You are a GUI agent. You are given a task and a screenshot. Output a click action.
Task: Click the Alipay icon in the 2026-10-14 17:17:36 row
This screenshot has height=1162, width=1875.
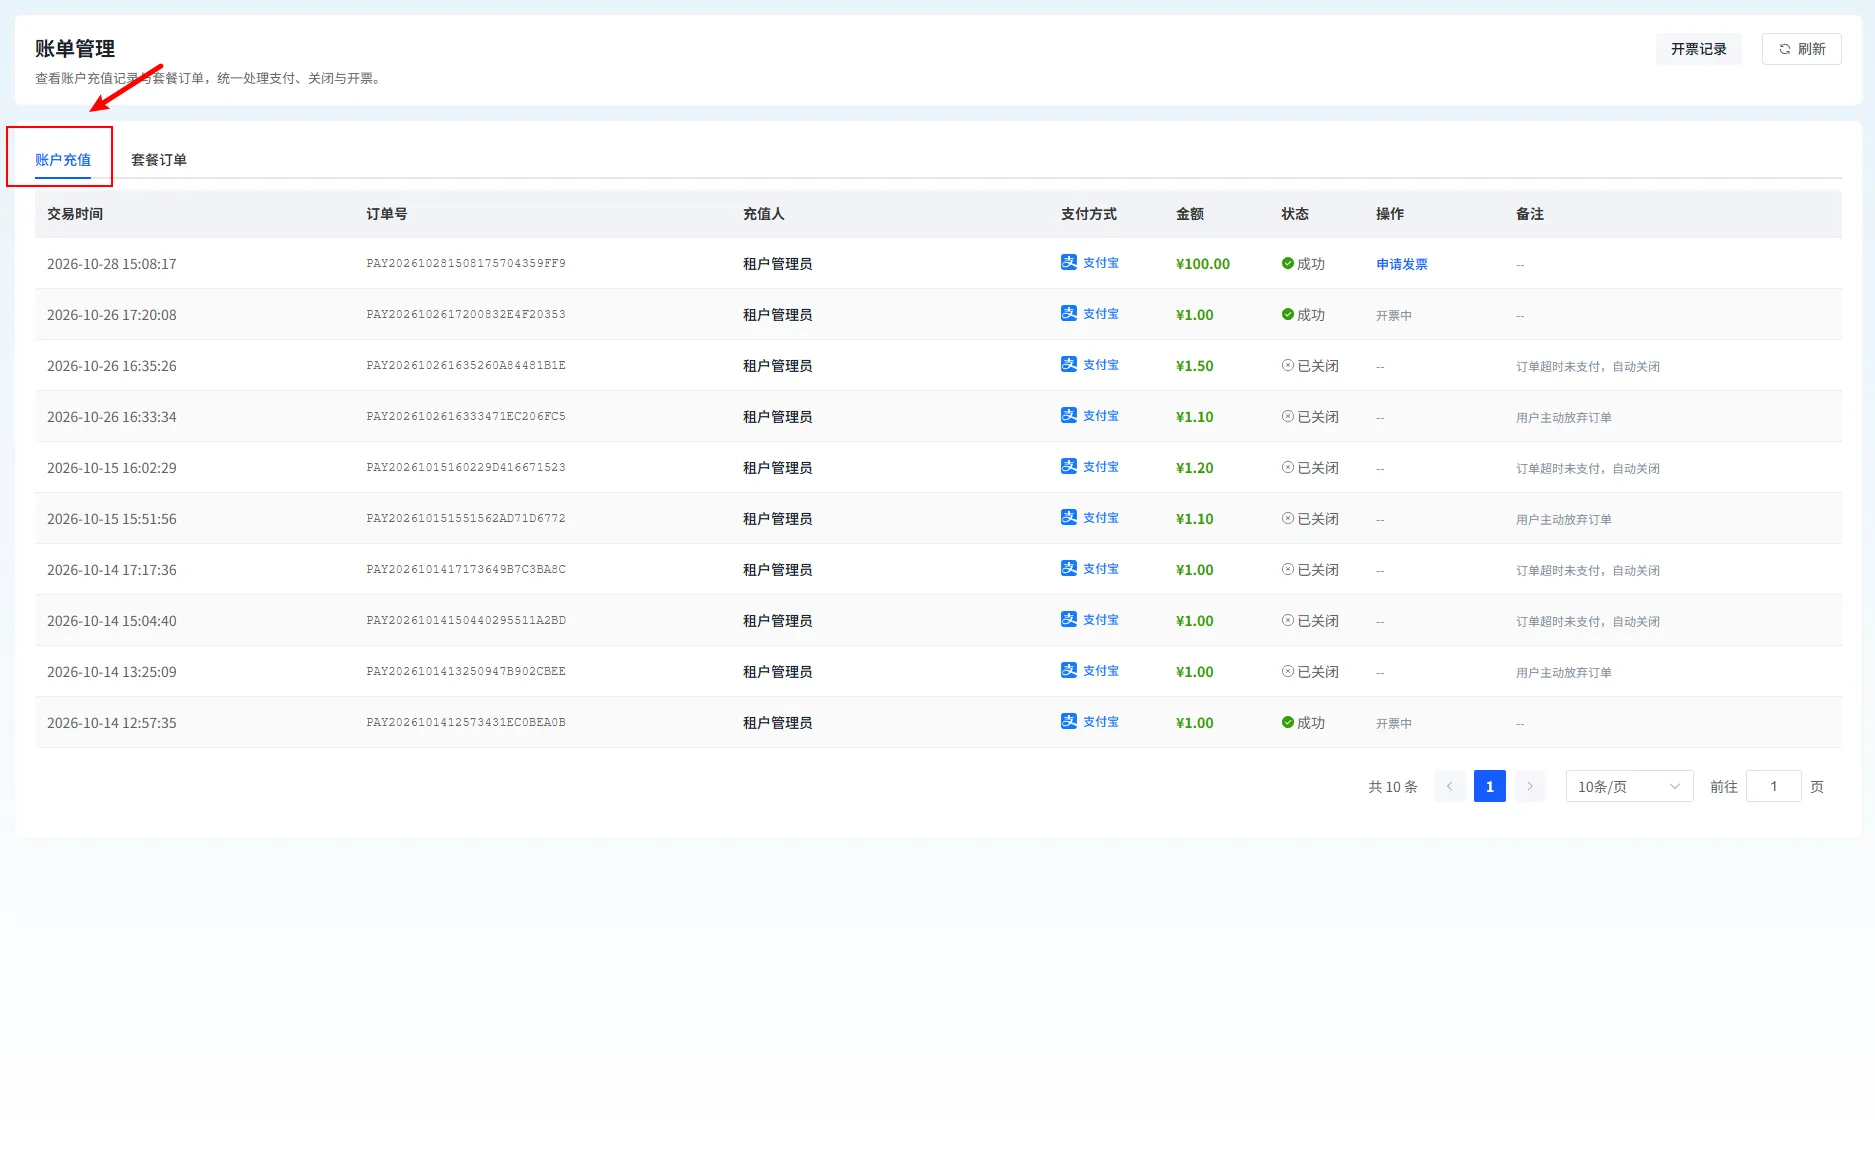point(1069,568)
